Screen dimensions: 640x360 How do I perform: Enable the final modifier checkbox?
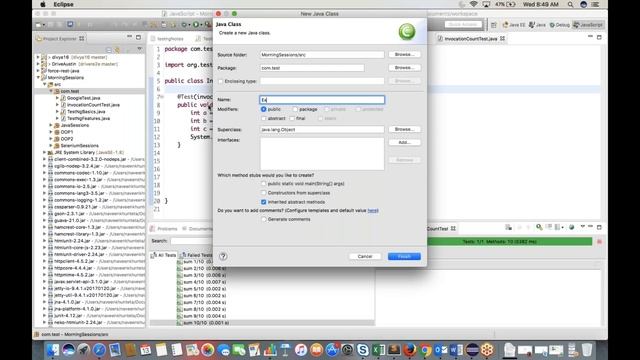[x=292, y=118]
